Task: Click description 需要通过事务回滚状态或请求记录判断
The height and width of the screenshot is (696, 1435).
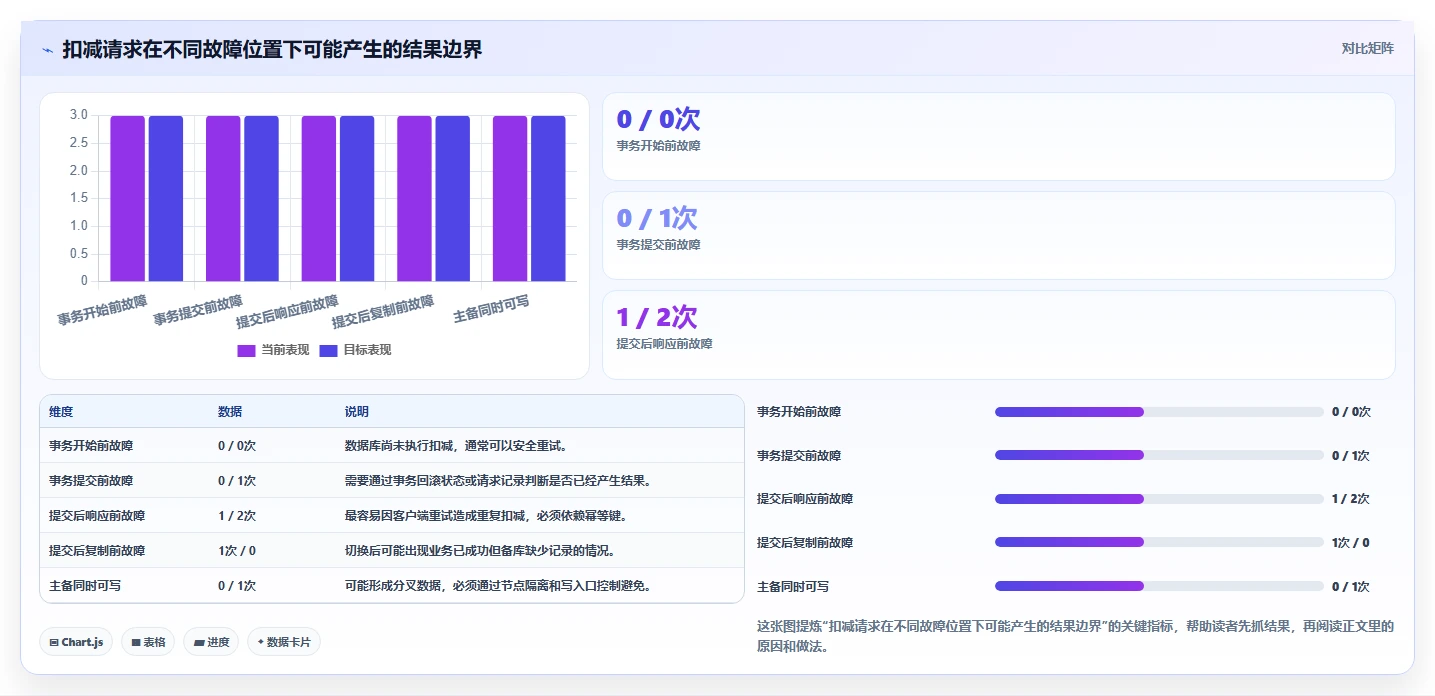Action: tap(498, 481)
